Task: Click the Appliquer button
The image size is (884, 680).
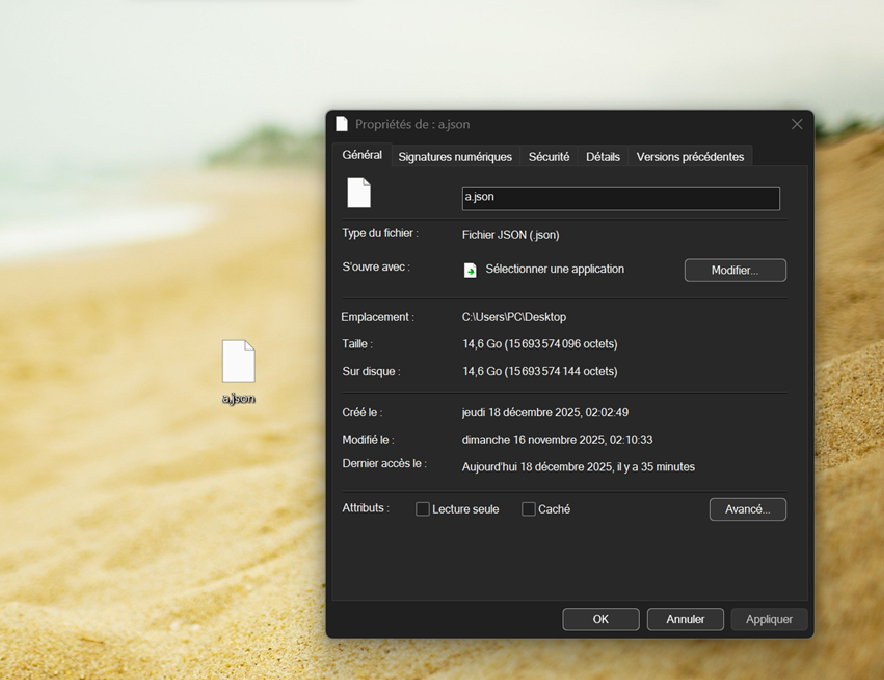Action: pyautogui.click(x=769, y=619)
